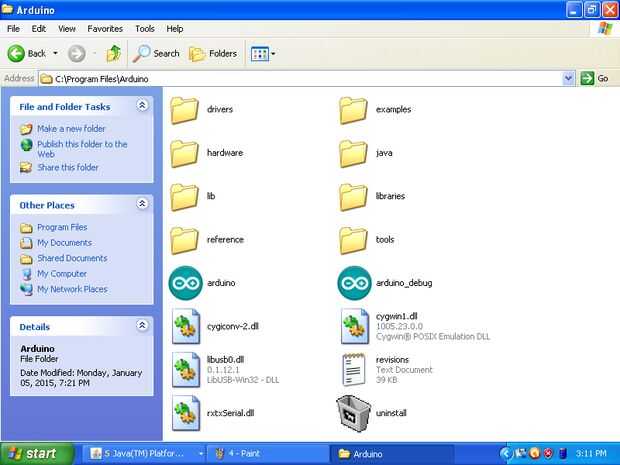Select the tools folder icon
620x465 pixels.
353,240
